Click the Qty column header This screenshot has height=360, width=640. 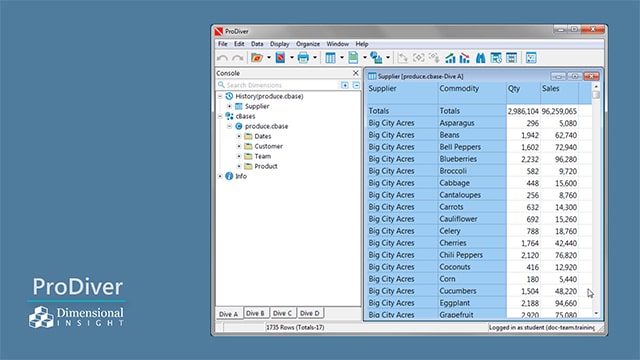[x=523, y=93]
